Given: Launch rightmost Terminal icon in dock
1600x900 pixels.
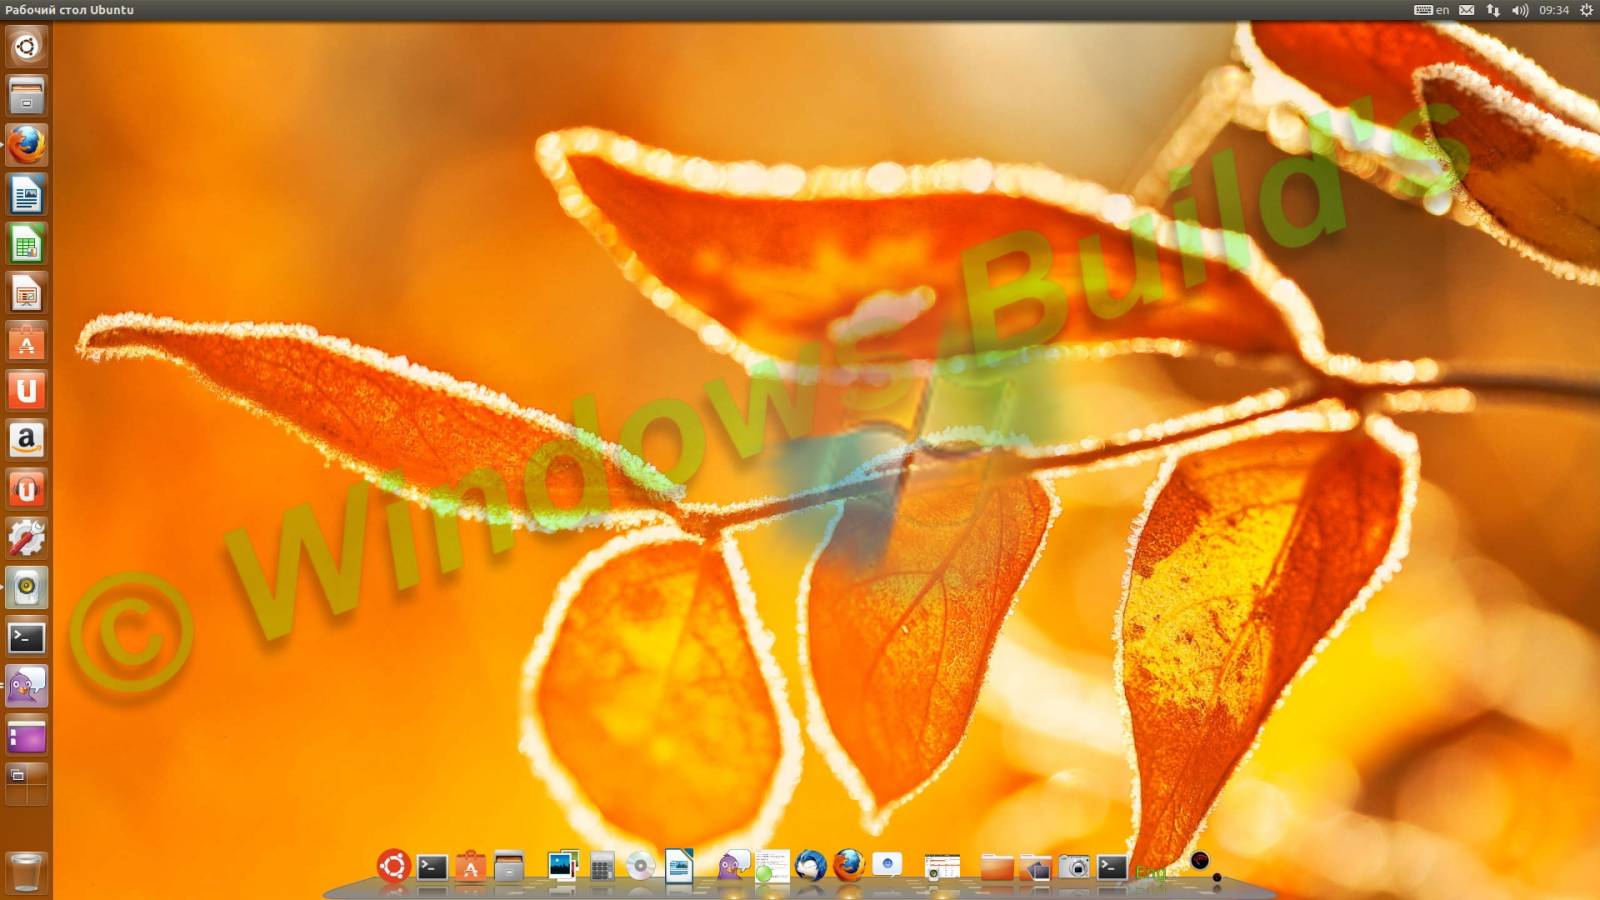Looking at the screenshot, I should (1112, 866).
